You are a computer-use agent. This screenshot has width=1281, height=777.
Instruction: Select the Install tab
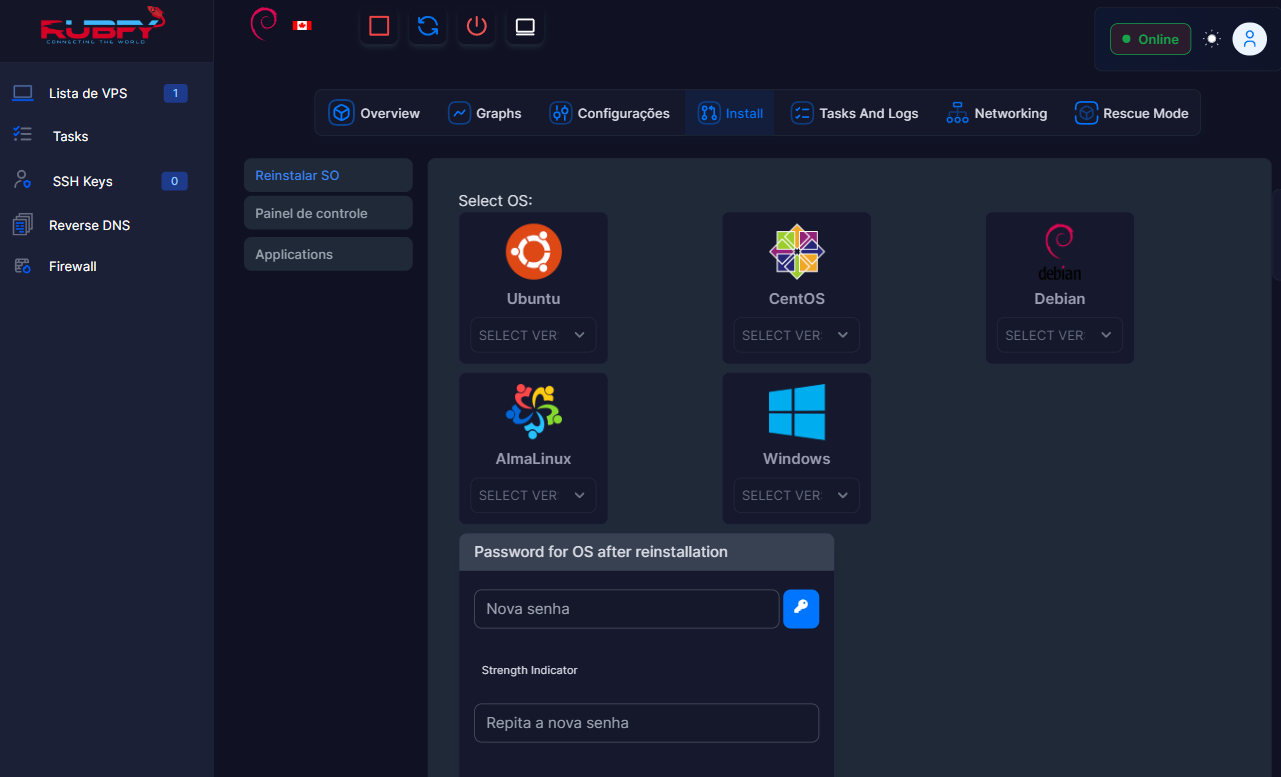[730, 113]
